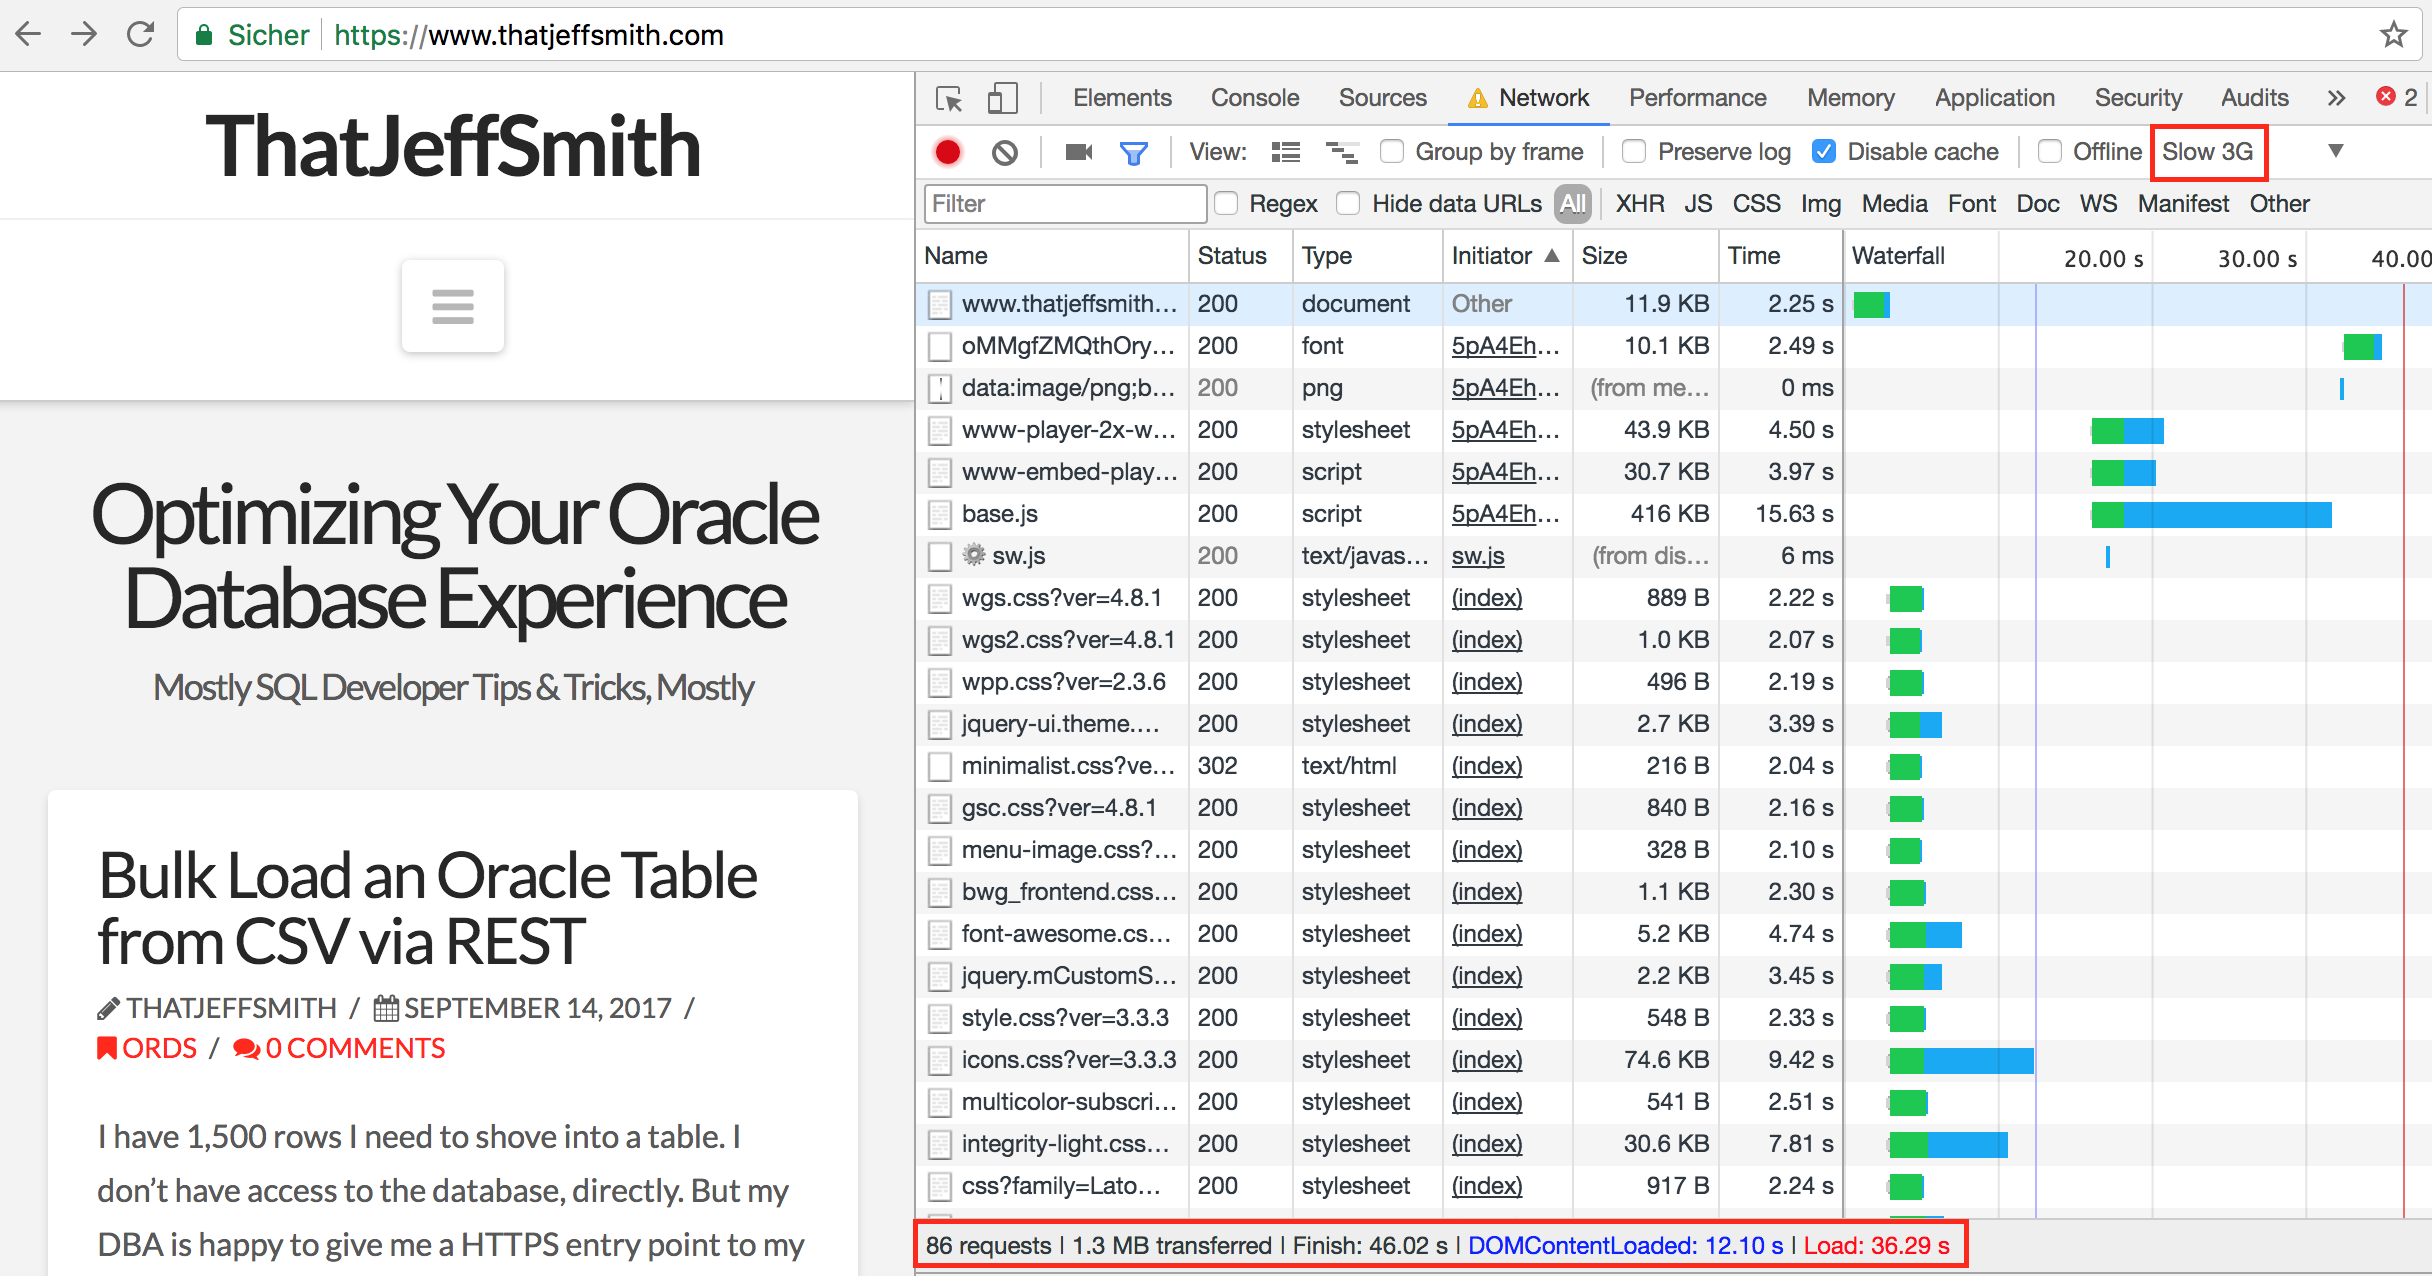The width and height of the screenshot is (2432, 1276).
Task: Sort requests by Name column
Action: [1052, 256]
